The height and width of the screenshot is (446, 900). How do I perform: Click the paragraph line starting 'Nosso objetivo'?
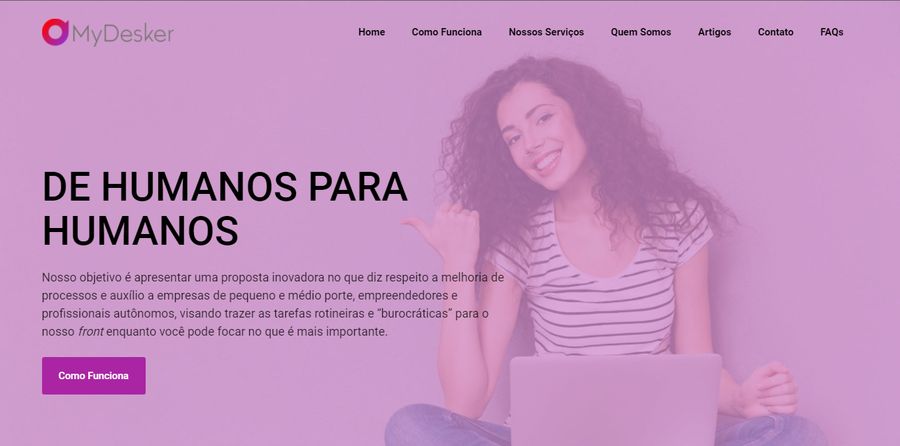(273, 278)
